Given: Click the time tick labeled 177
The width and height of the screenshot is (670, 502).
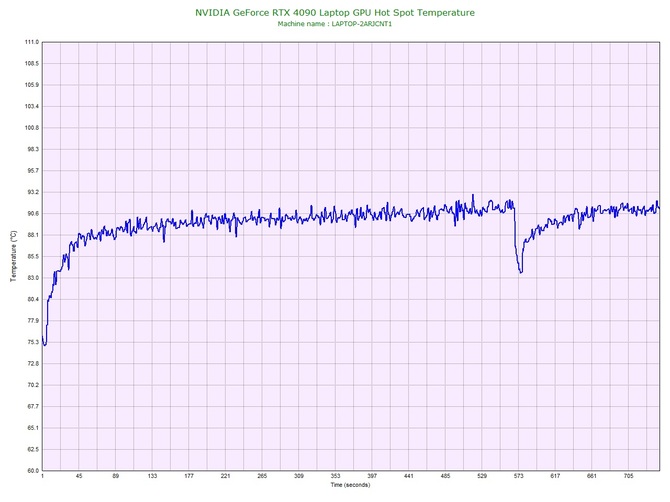Looking at the screenshot, I should [x=189, y=476].
